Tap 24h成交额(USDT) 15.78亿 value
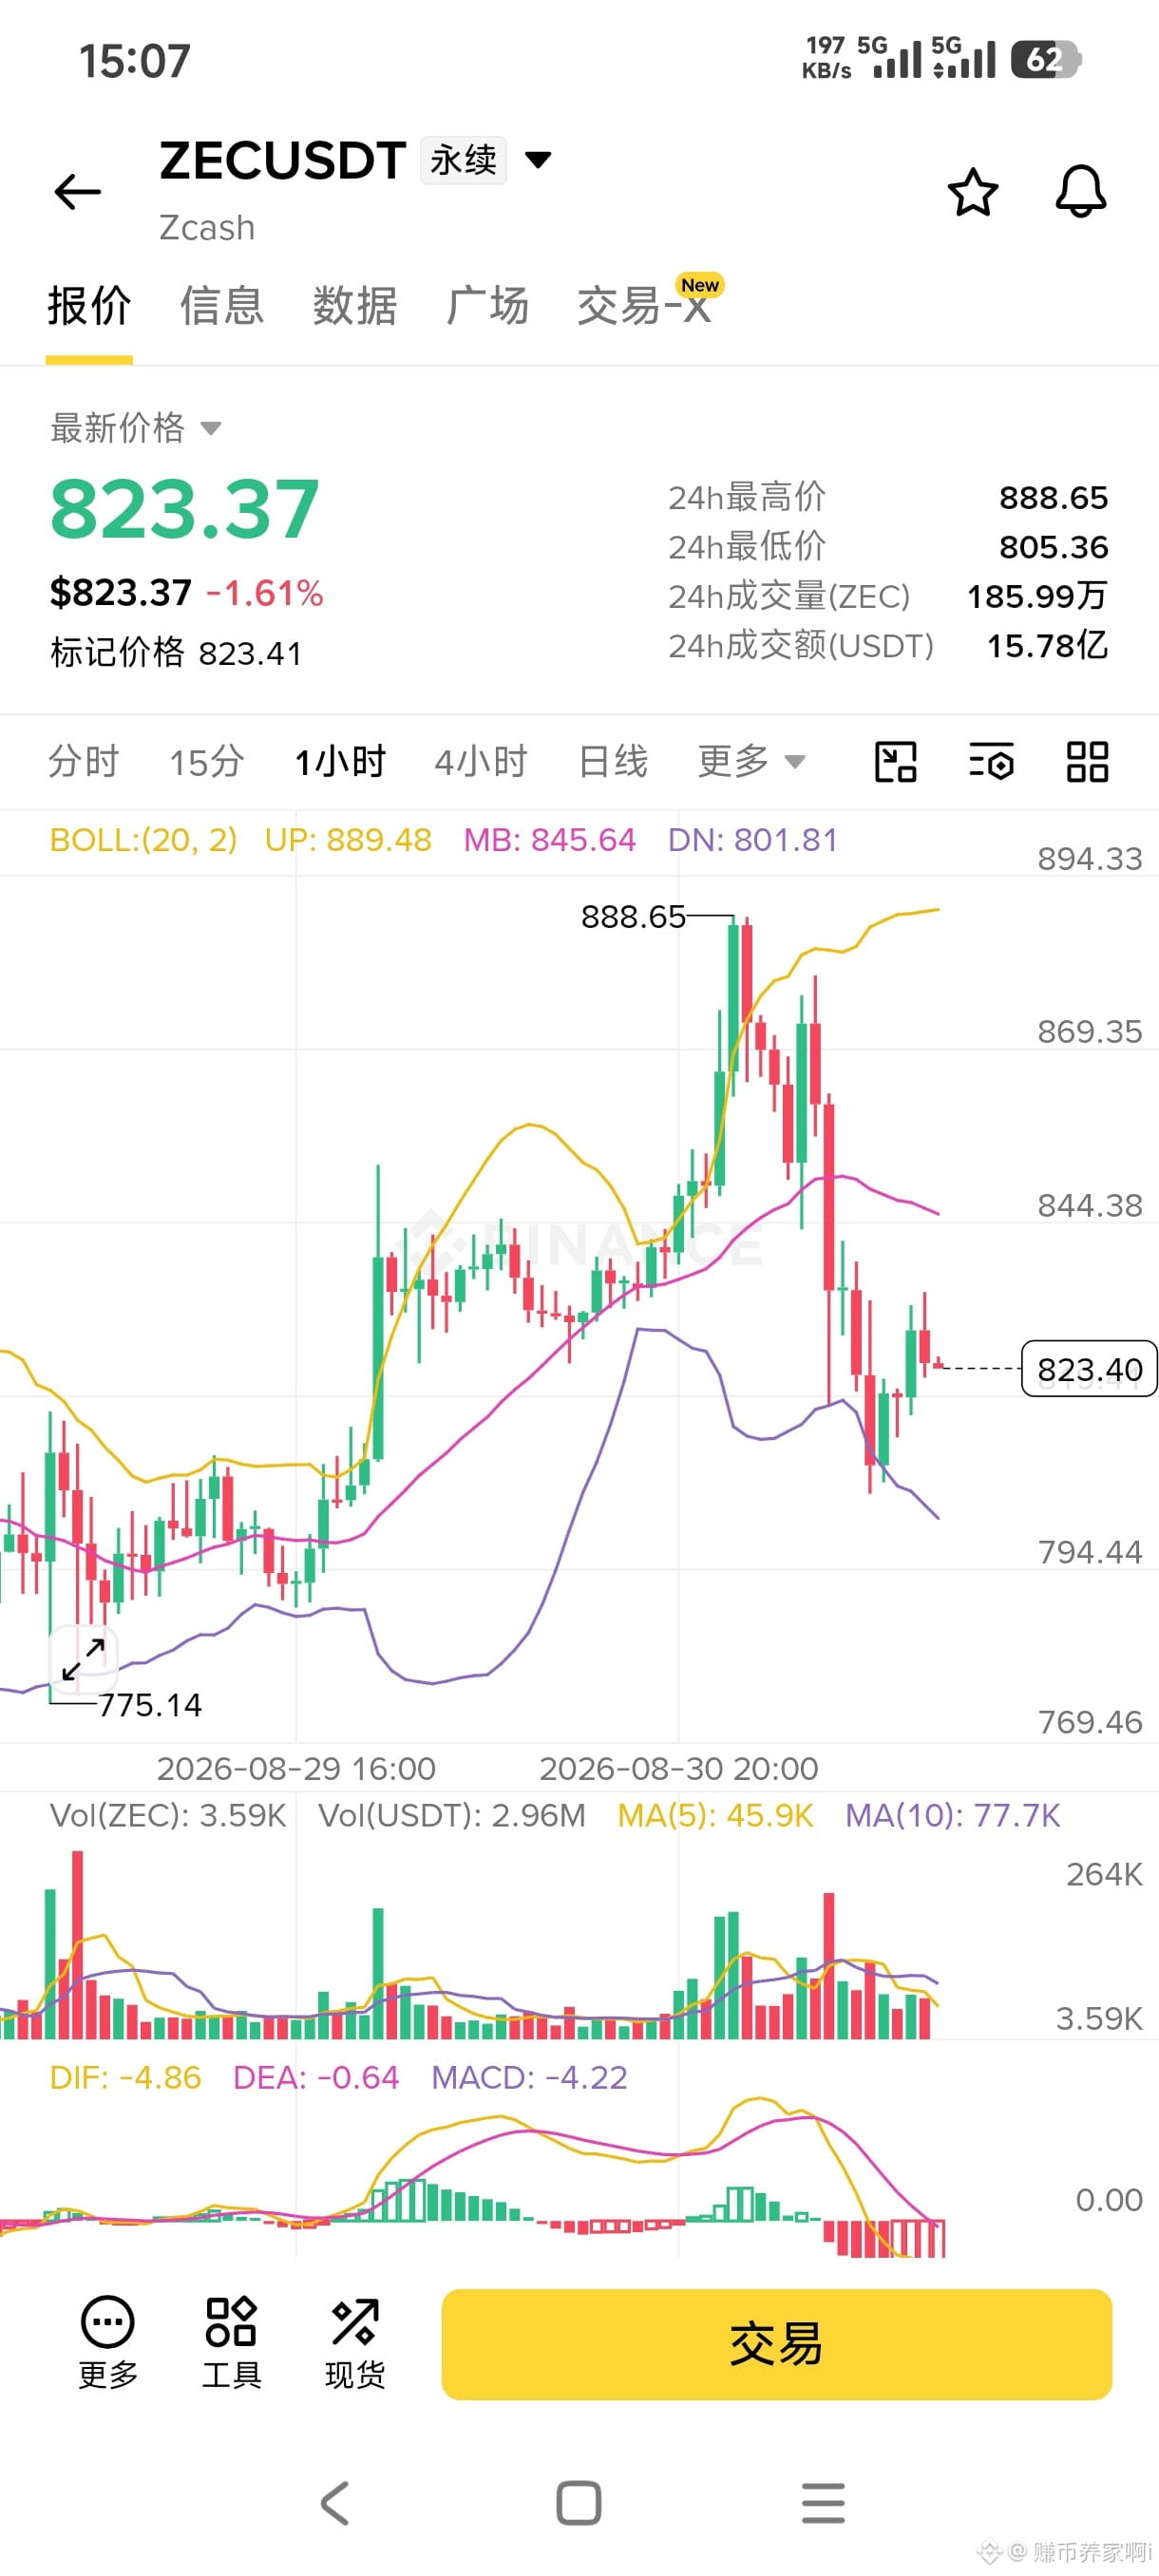 coord(1047,646)
